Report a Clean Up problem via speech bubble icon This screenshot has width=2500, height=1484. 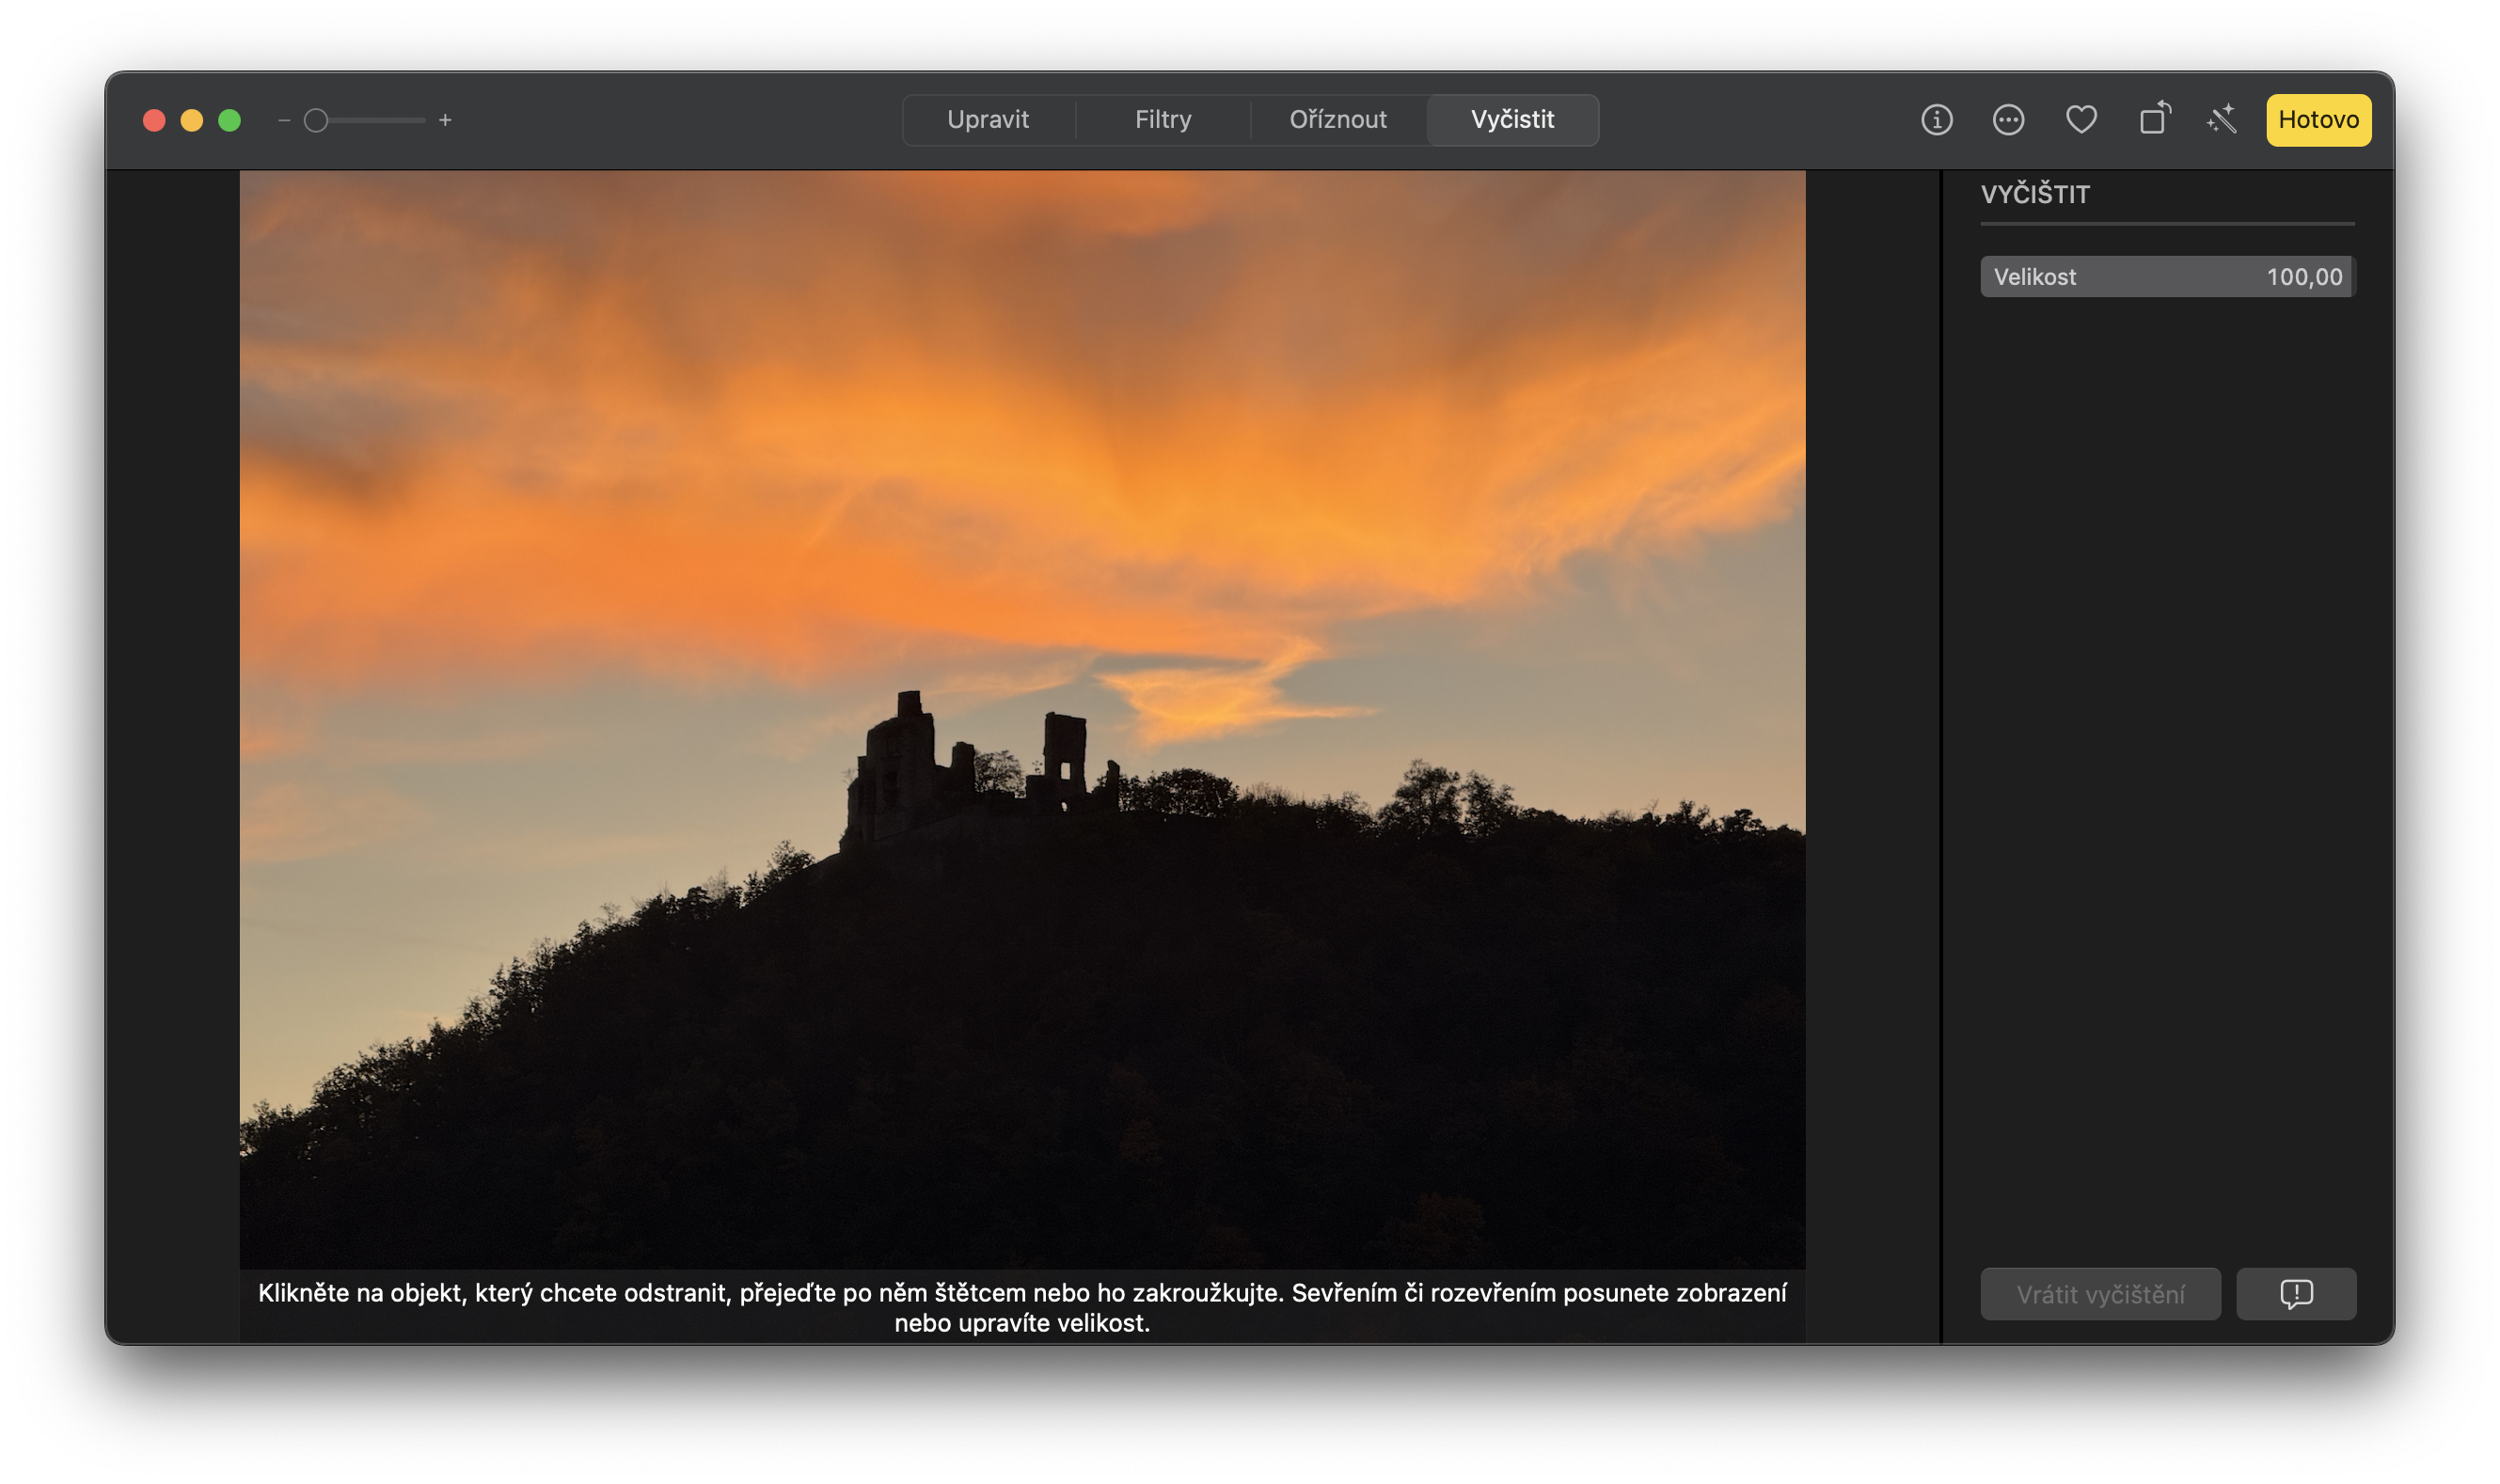pos(2296,1293)
